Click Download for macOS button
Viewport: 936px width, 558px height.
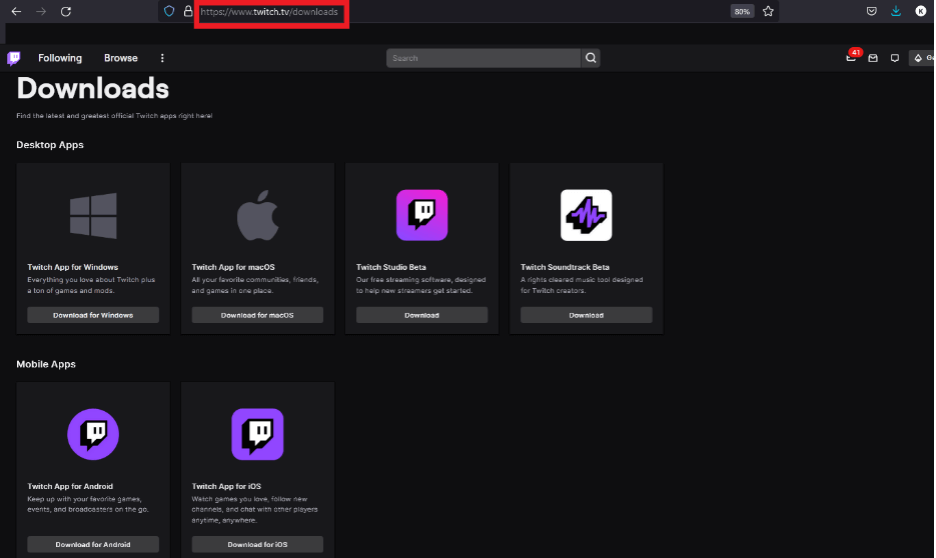coord(257,315)
